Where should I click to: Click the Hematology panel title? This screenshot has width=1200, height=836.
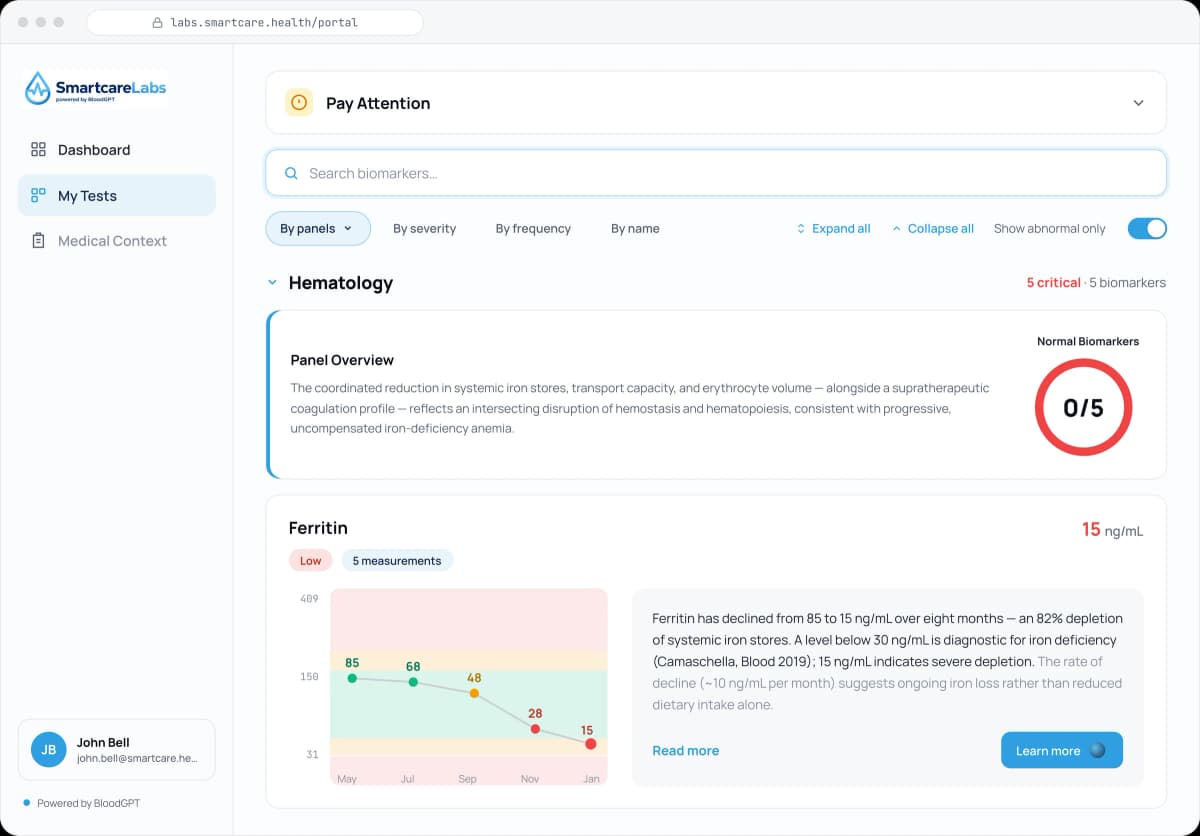[341, 283]
